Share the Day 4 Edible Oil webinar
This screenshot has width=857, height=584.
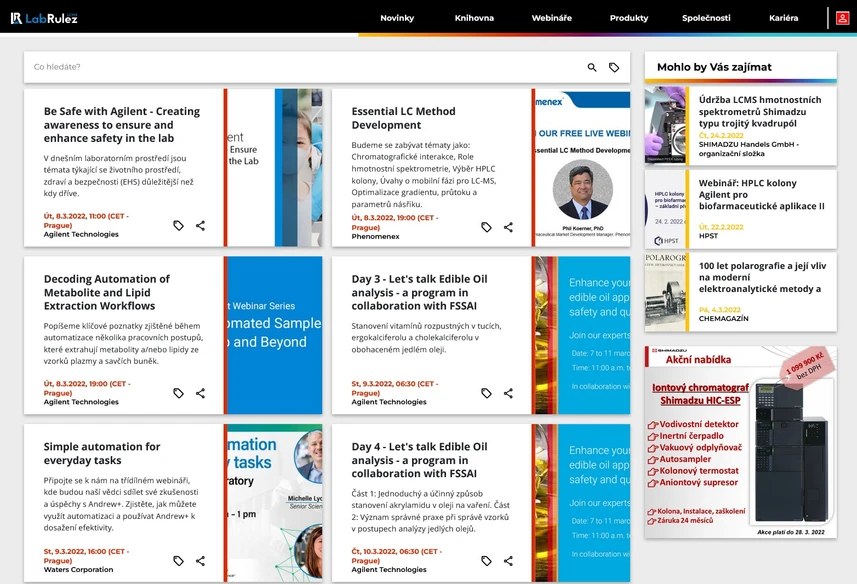(508, 561)
